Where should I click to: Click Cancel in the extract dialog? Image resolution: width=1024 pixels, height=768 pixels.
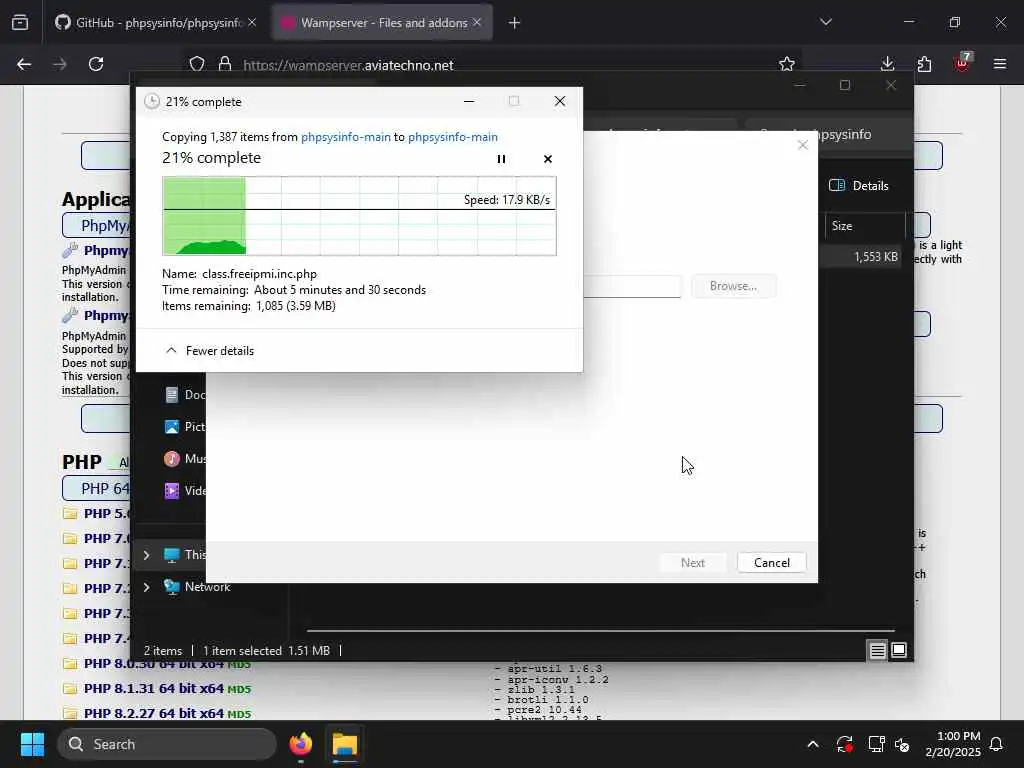point(771,563)
